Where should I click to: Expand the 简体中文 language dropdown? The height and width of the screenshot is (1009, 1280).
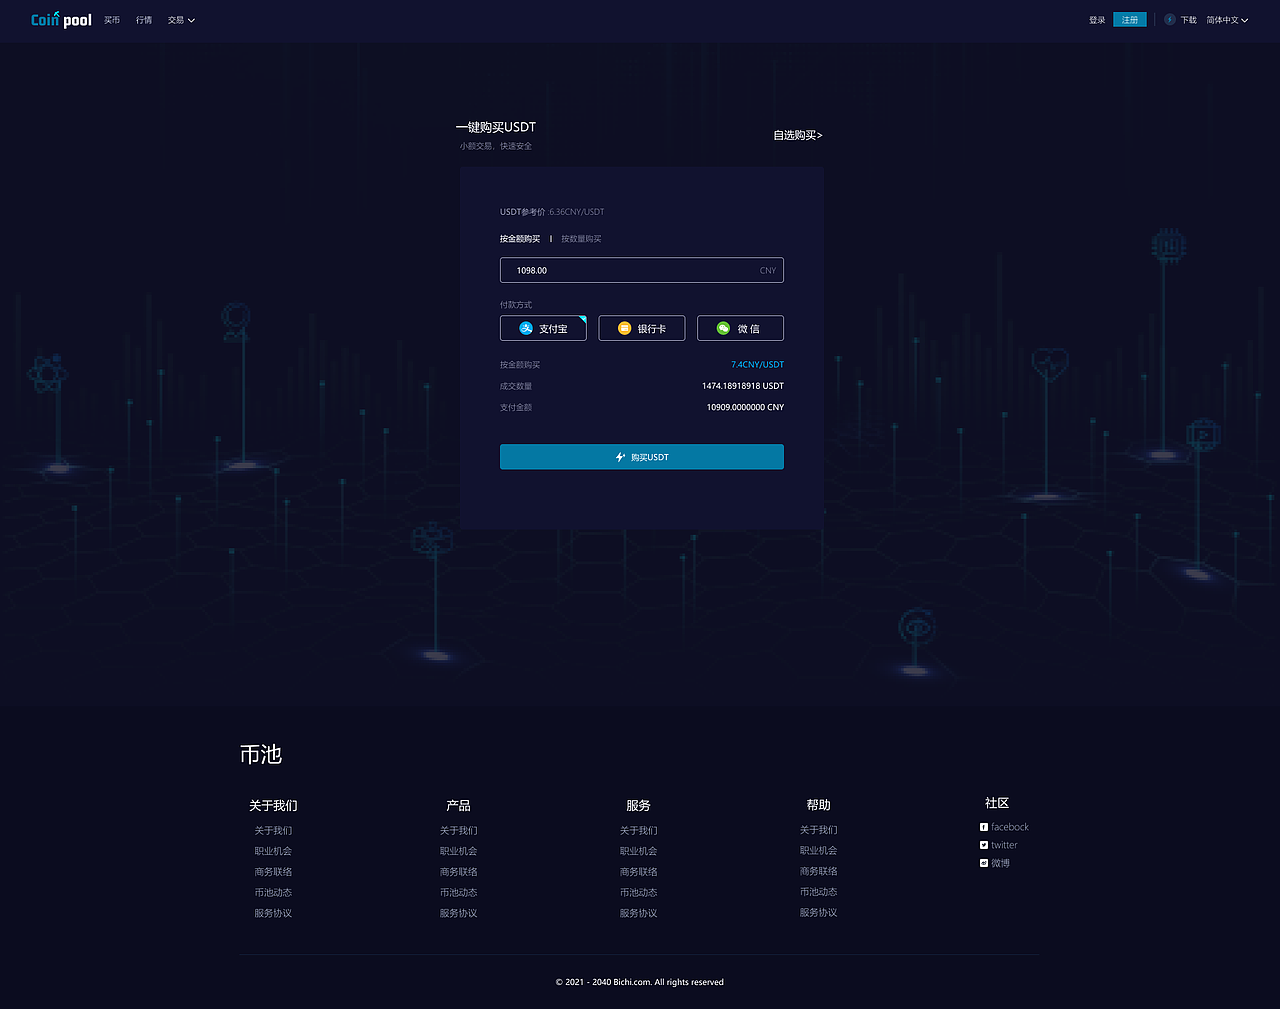(1227, 20)
